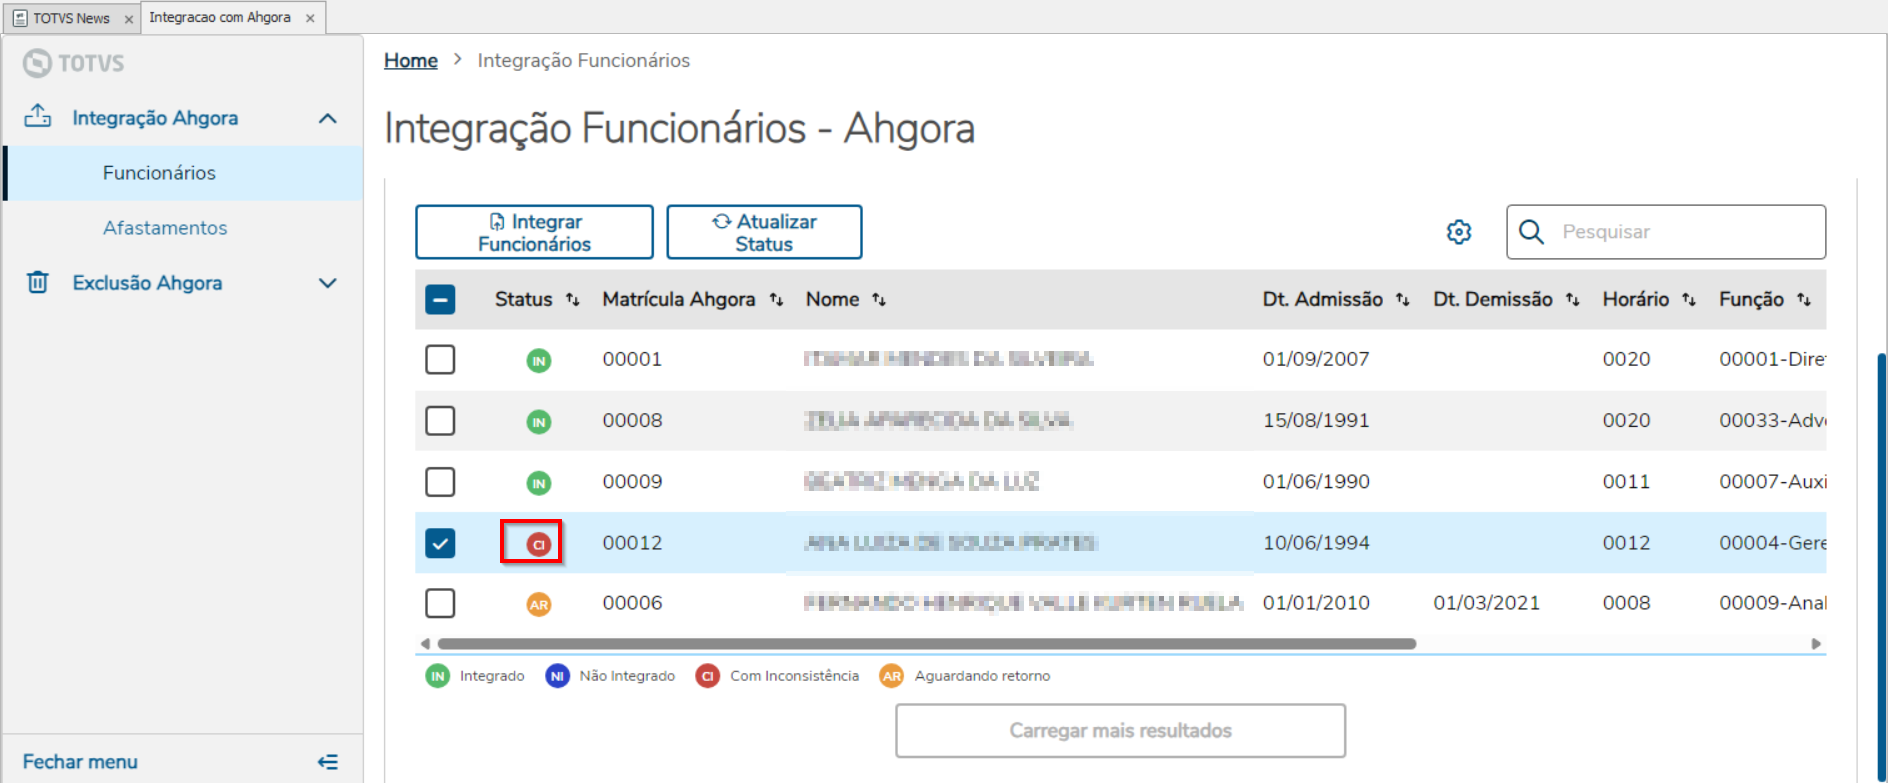
Task: Sort by Horário column arrows
Action: coord(1689,299)
